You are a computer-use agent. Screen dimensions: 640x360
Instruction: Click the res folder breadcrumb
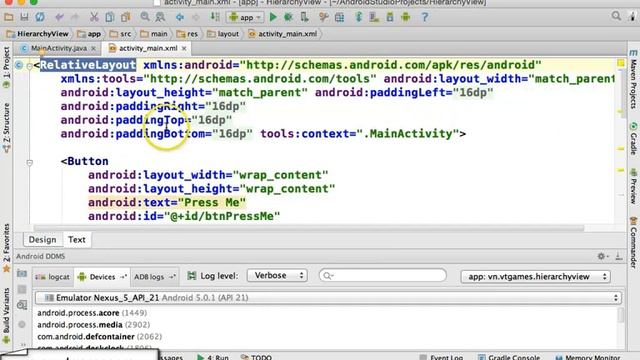pyautogui.click(x=187, y=34)
